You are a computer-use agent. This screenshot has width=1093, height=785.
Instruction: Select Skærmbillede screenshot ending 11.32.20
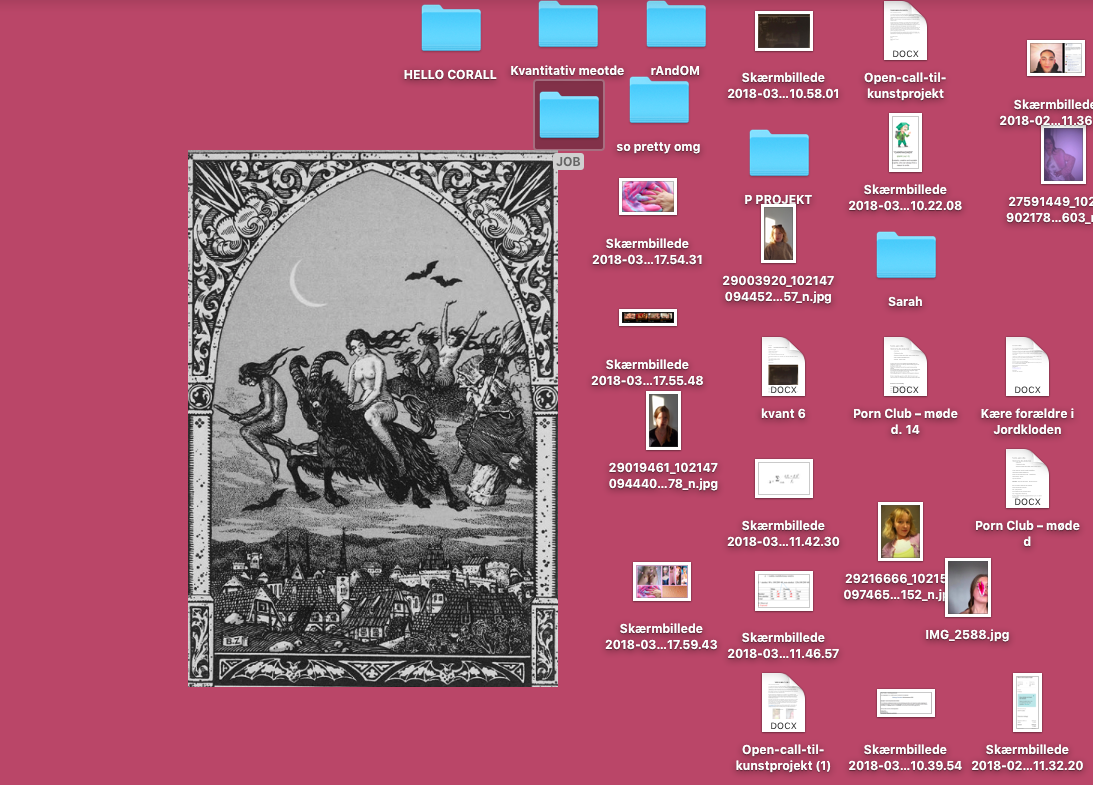1027,702
